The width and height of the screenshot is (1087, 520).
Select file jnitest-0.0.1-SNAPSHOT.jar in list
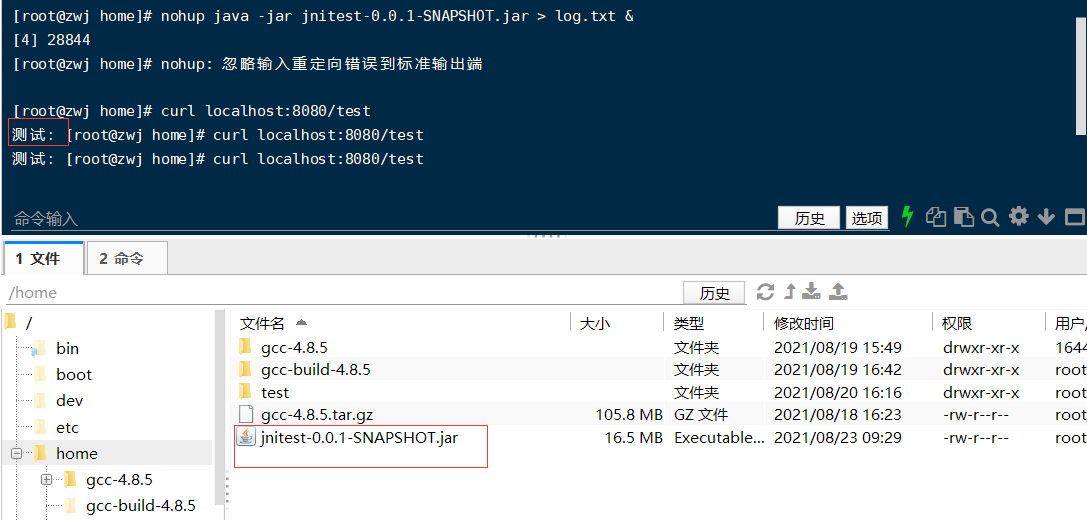[x=359, y=437]
